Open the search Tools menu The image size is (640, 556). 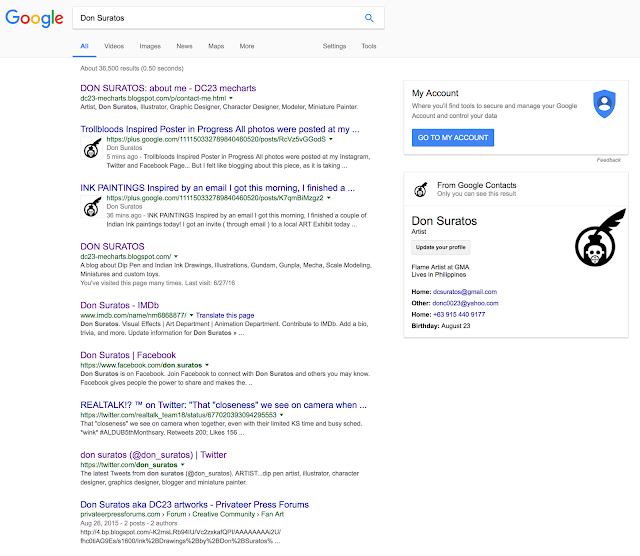pyautogui.click(x=369, y=46)
